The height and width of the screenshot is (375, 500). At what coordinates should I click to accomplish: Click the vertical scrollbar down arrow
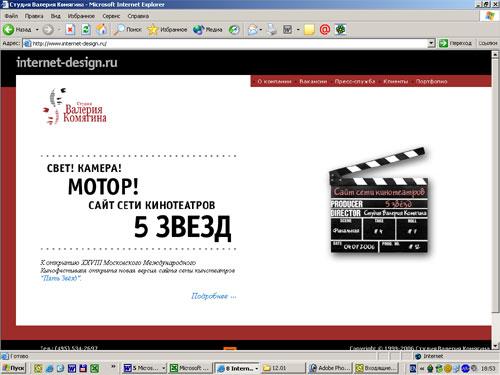495,346
